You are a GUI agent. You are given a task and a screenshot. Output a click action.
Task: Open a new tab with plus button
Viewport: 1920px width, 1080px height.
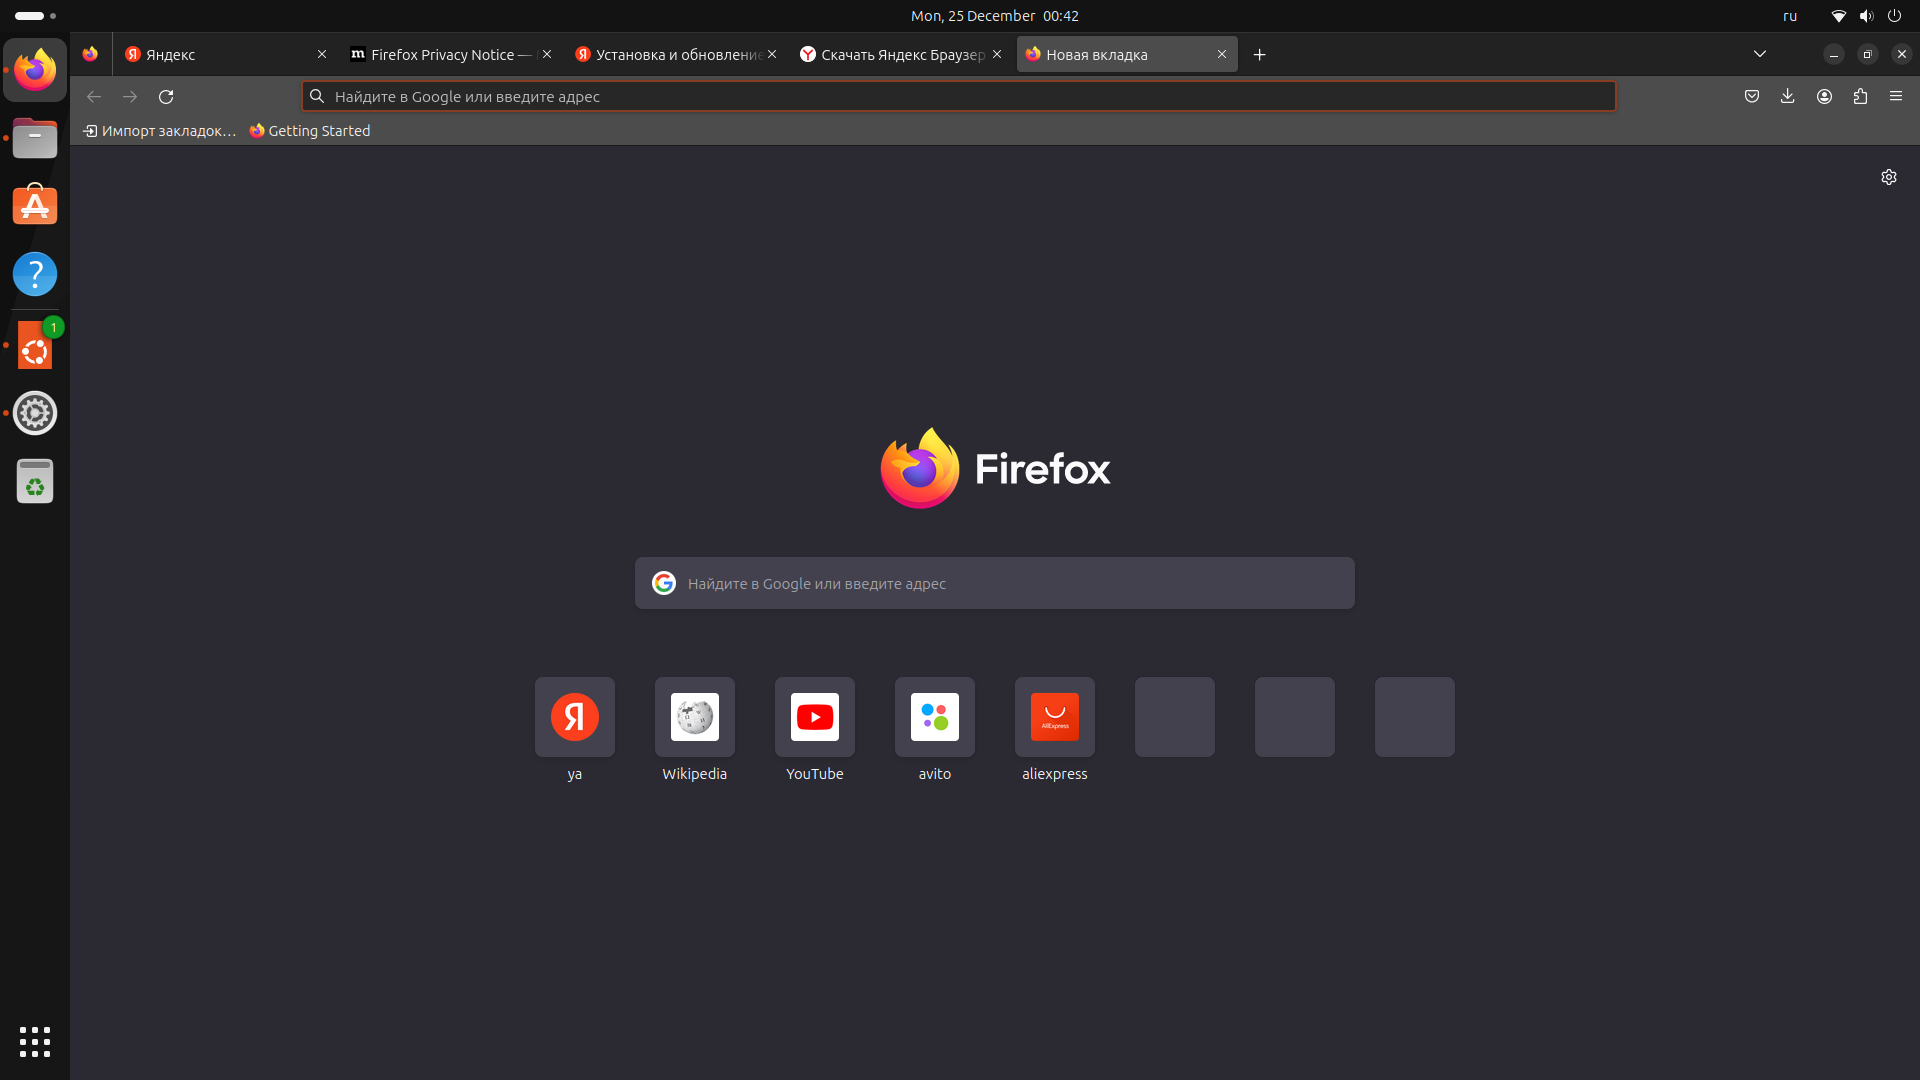coord(1260,55)
